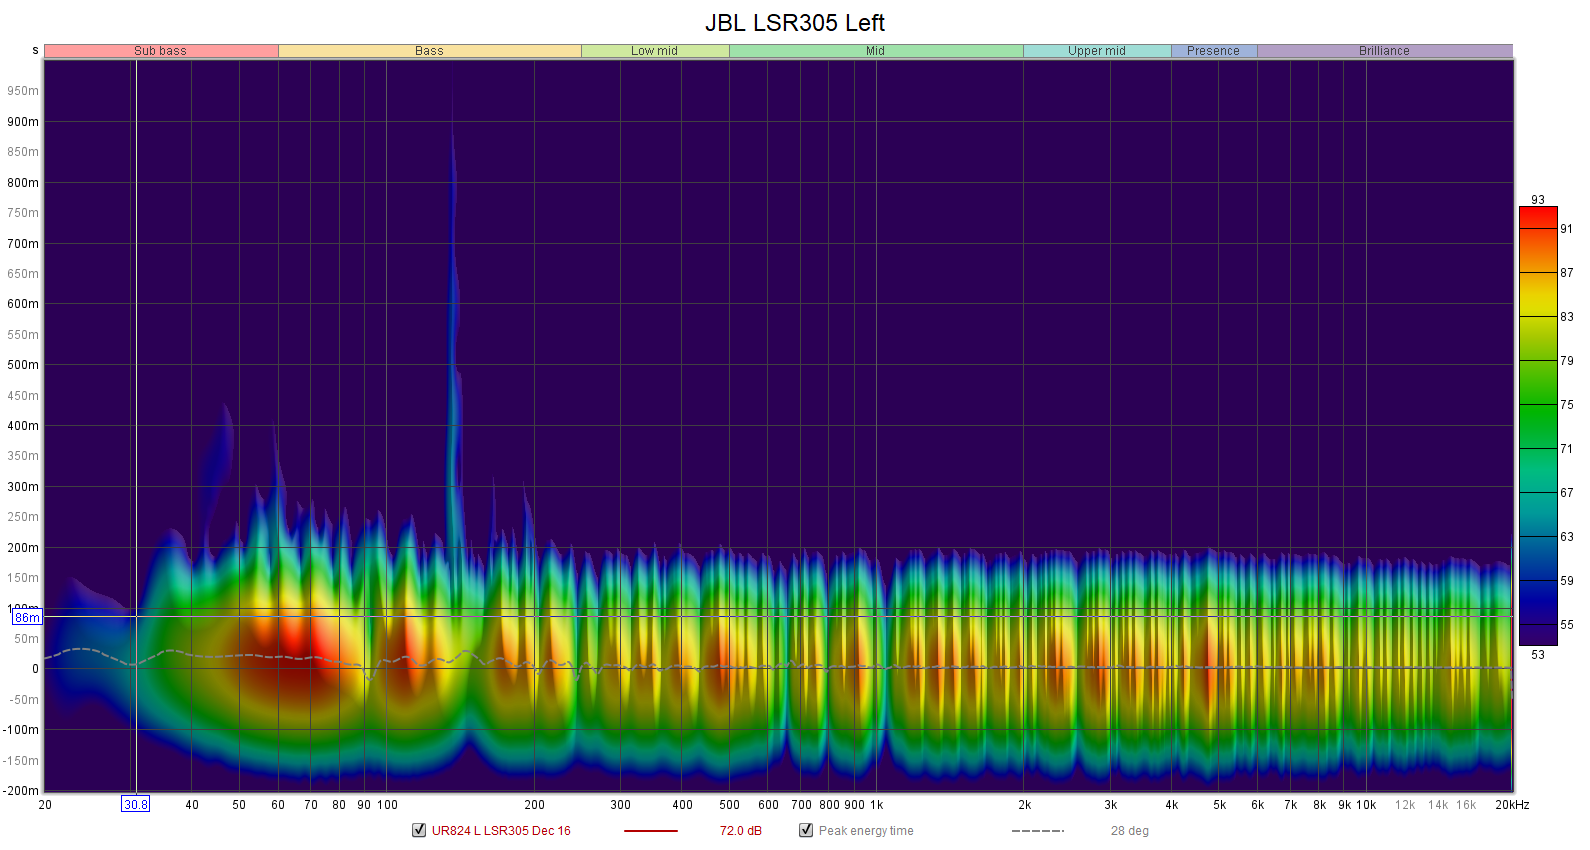Uncheck the UR824 L LSR305 Dec 16 checkbox
The image size is (1590, 850).
pyautogui.click(x=419, y=830)
